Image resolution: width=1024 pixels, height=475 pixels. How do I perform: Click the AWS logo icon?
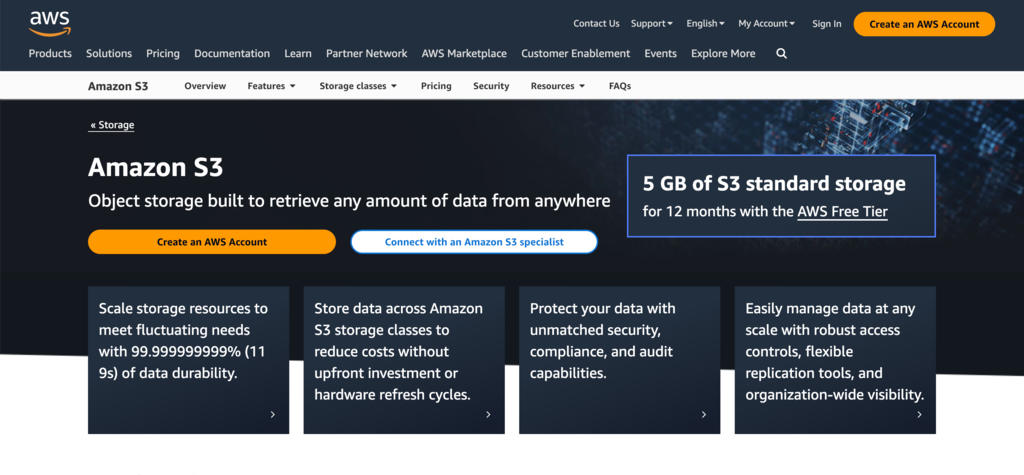pyautogui.click(x=49, y=21)
